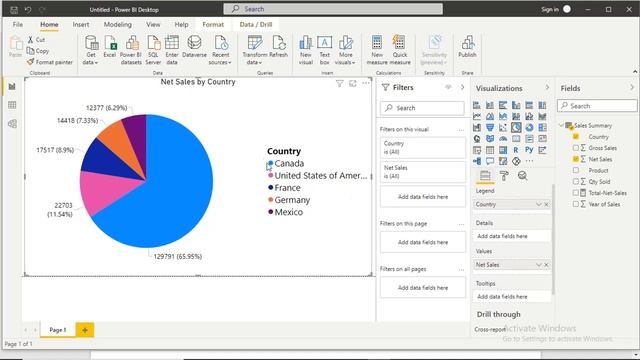This screenshot has width=640, height=360.
Task: Select the table visual
Action: point(490,150)
